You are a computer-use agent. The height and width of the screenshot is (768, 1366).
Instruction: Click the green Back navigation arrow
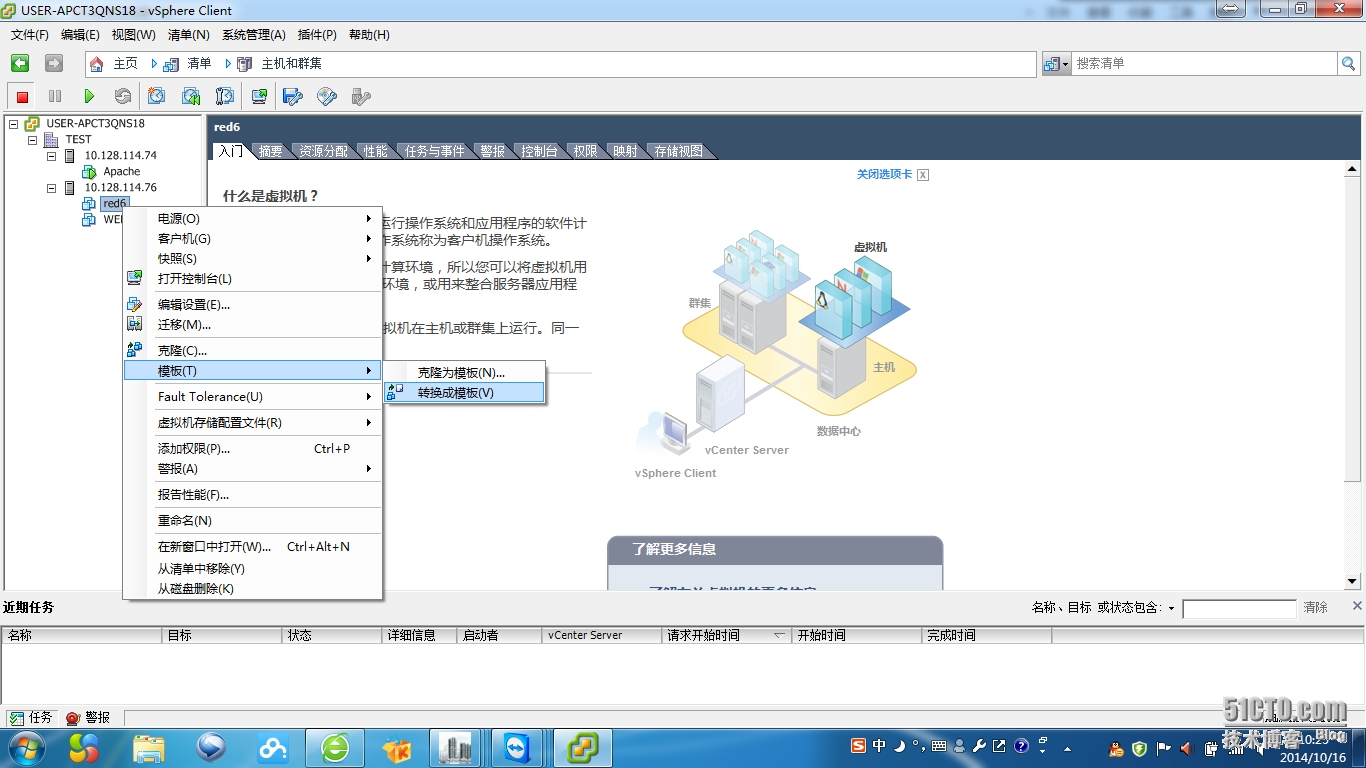point(20,63)
